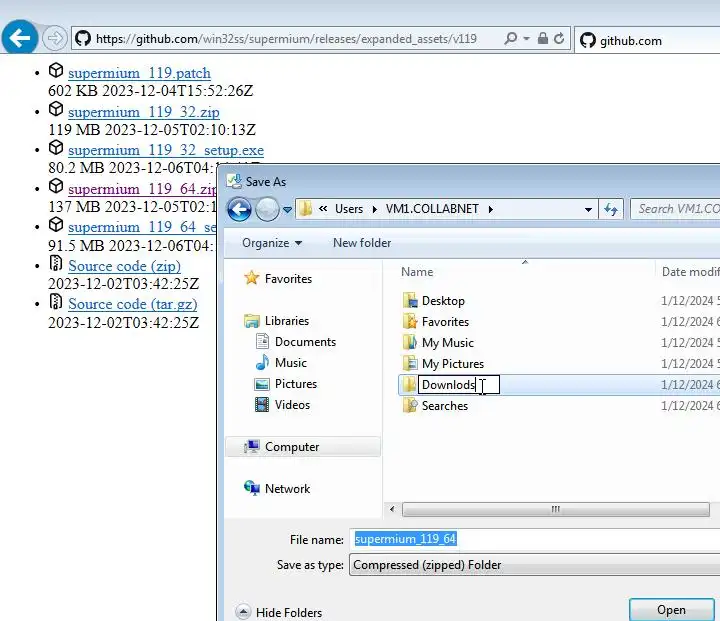The width and height of the screenshot is (720, 621).
Task: Click the security lock icon in address bar
Action: [543, 38]
